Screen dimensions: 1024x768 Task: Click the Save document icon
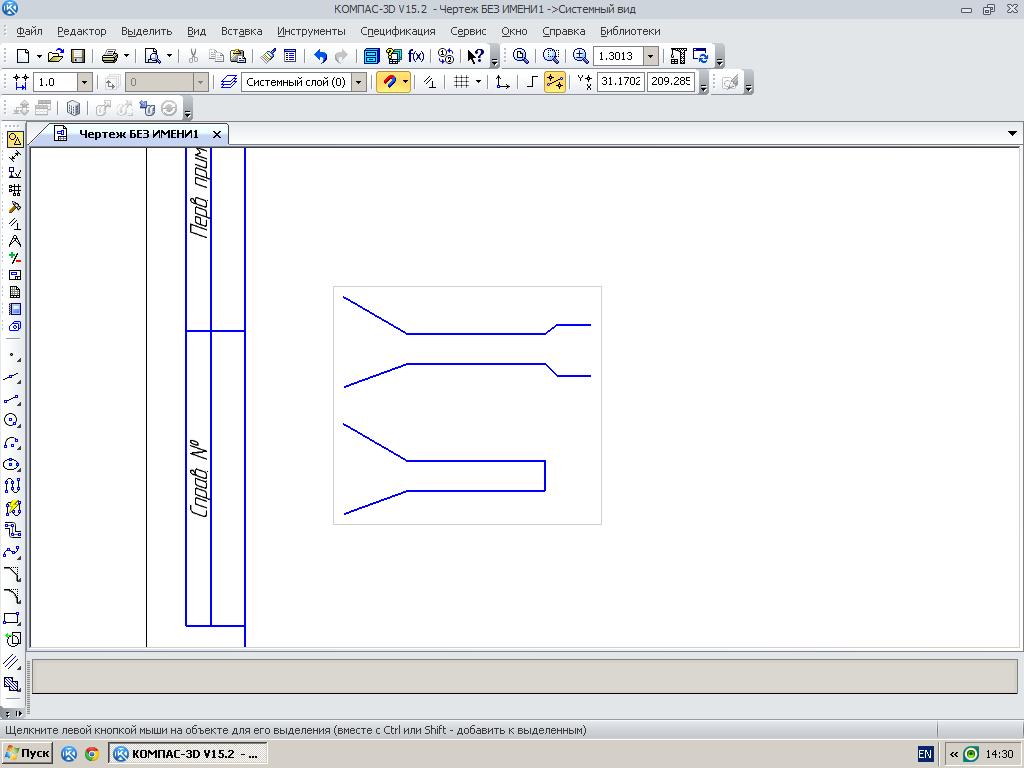point(78,56)
